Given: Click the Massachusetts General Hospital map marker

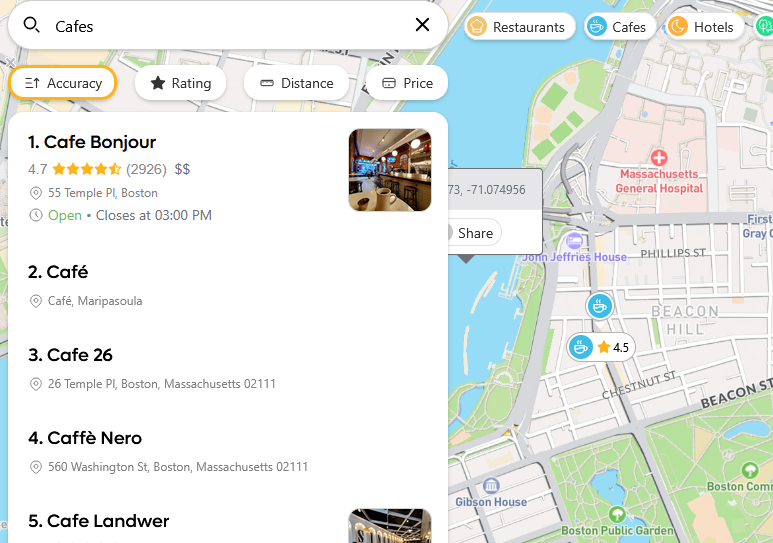Looking at the screenshot, I should [659, 158].
